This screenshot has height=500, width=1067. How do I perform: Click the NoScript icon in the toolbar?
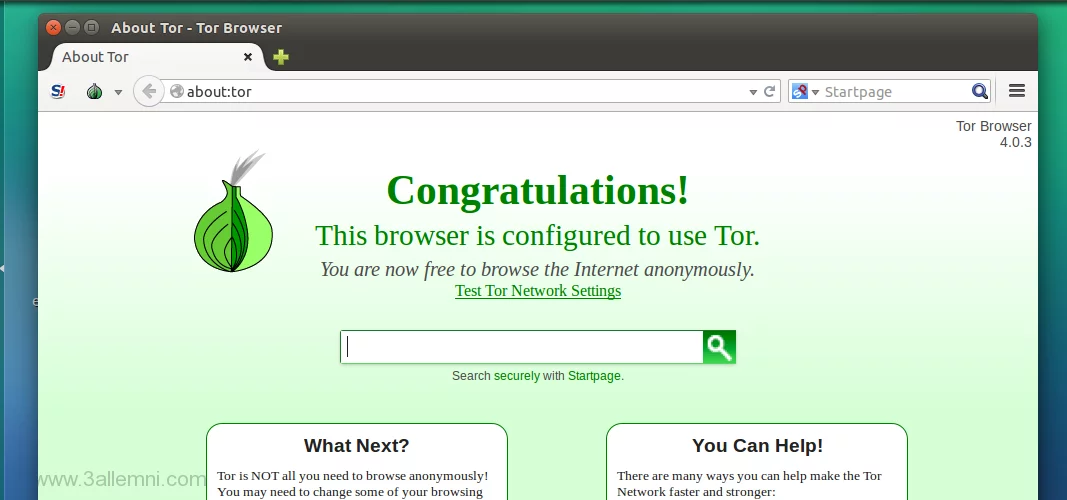(58, 92)
